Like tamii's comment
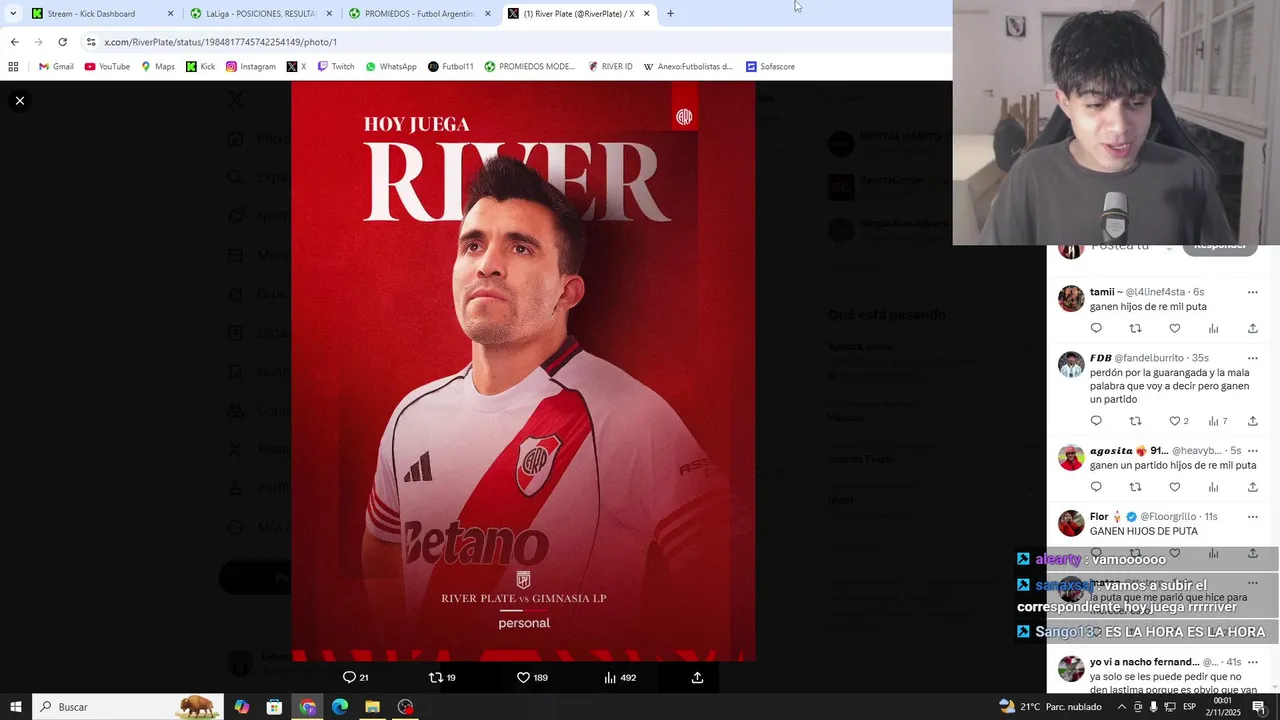The width and height of the screenshot is (1280, 720). point(1175,328)
